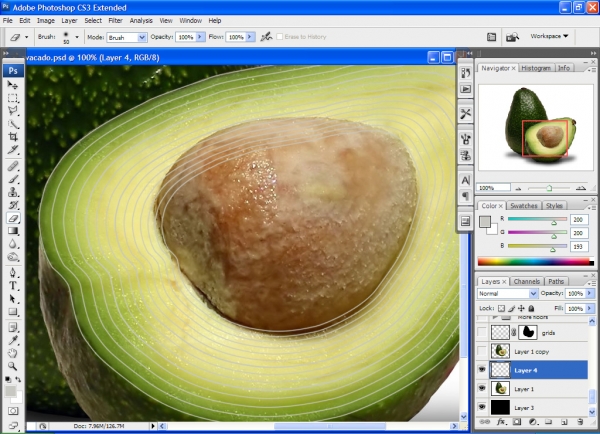
Task: Open the Layers panel Opacity arrow
Action: coord(590,294)
